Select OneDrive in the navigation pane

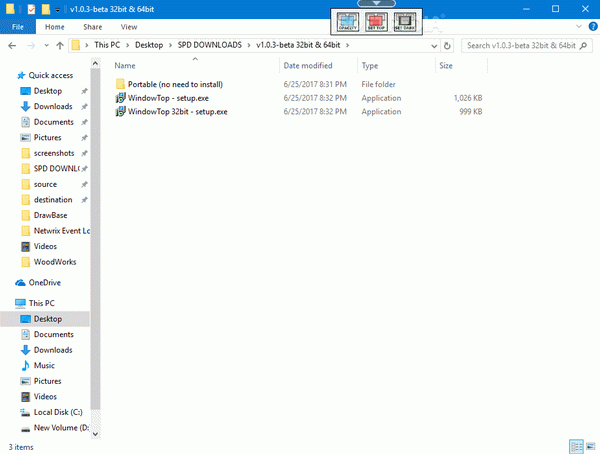tap(44, 283)
